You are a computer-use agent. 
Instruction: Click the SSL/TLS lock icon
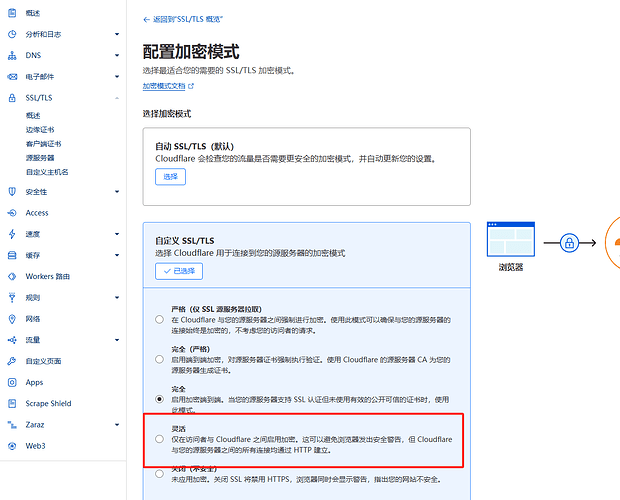coord(12,98)
